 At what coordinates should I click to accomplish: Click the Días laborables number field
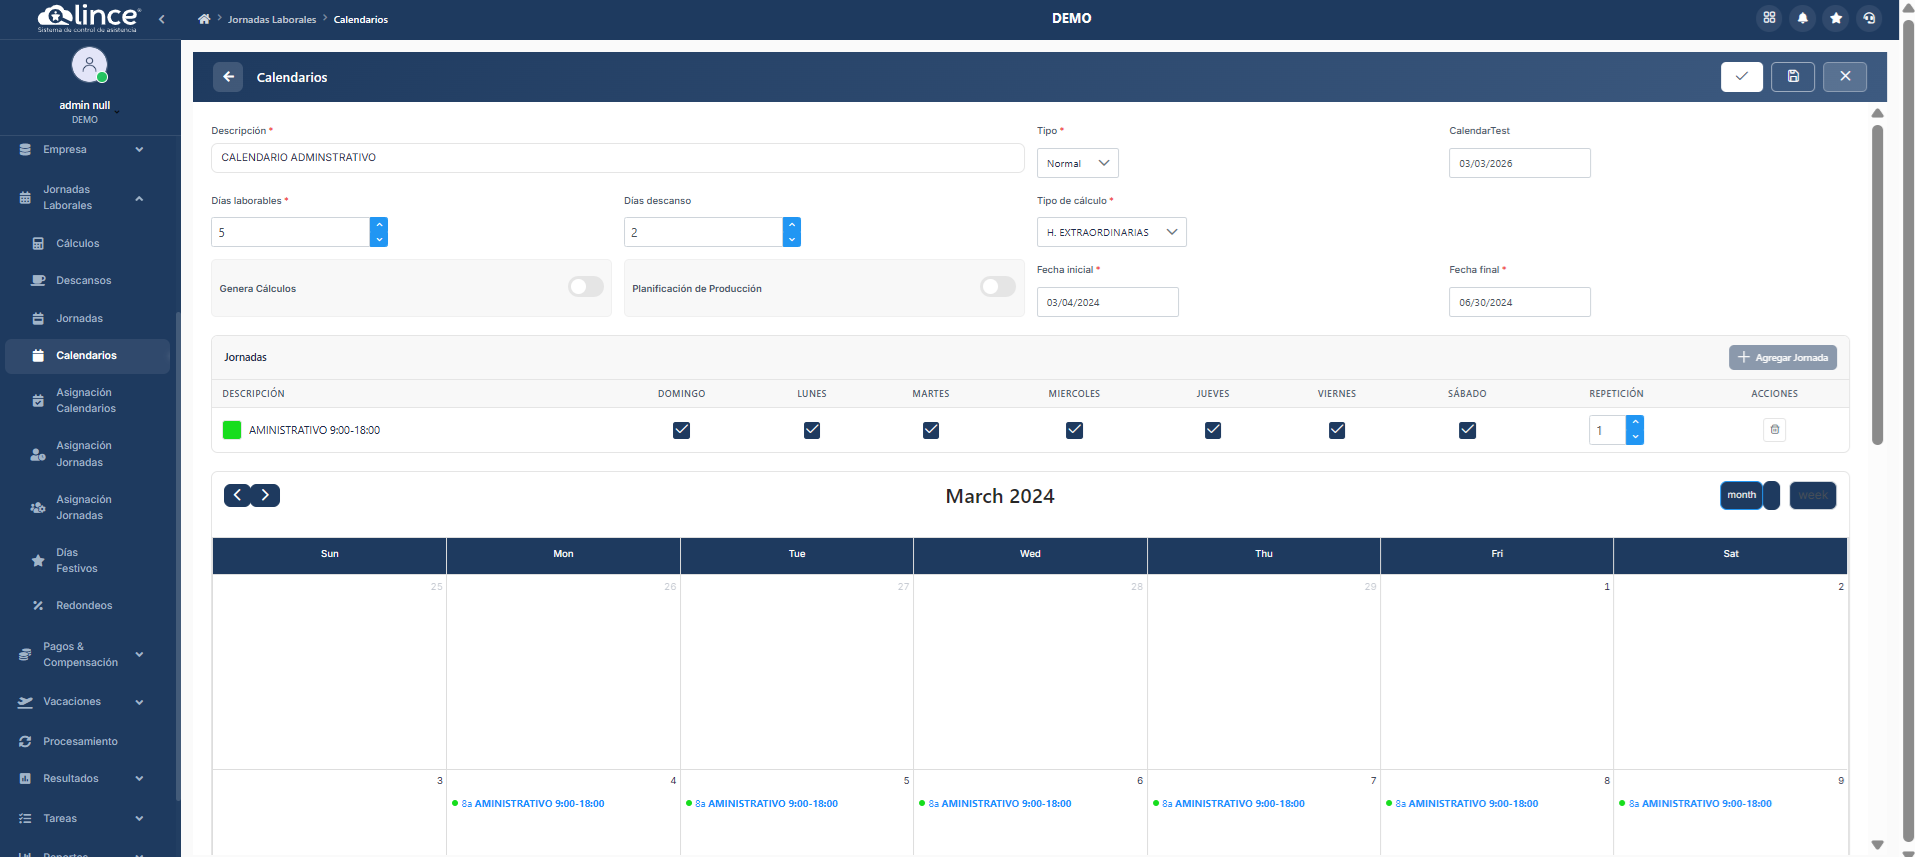[x=290, y=232]
